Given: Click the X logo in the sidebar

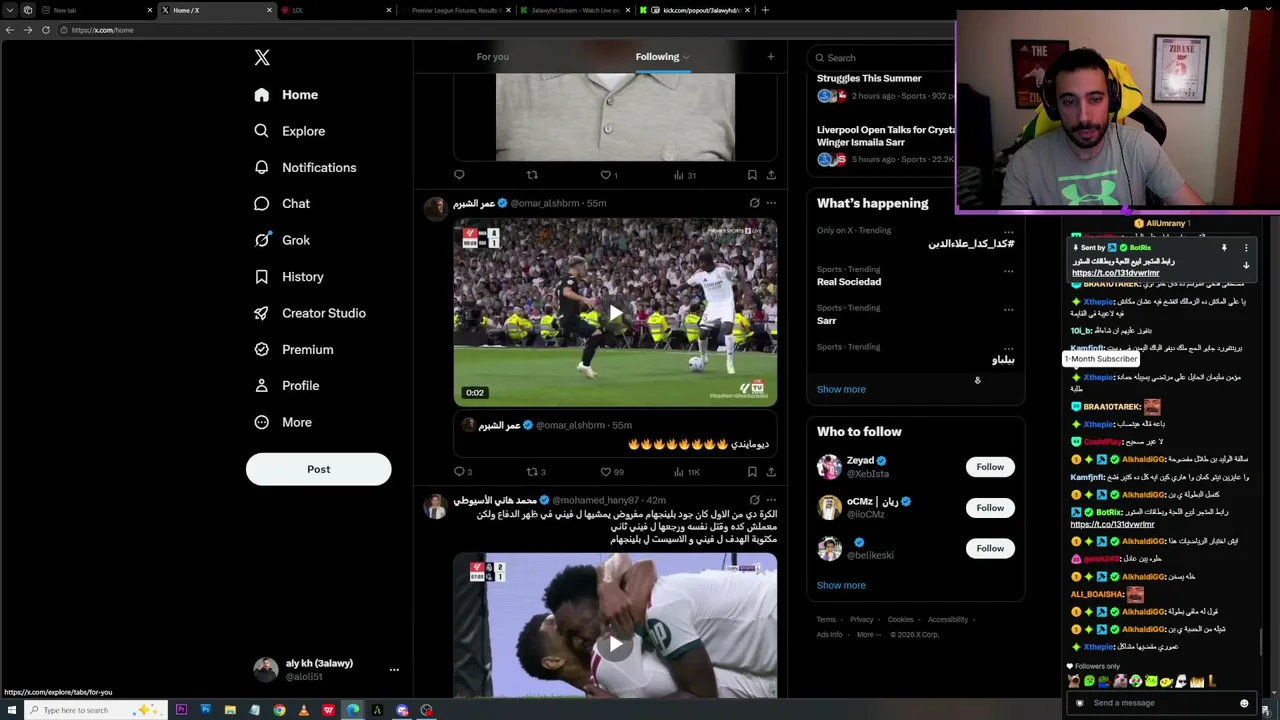Looking at the screenshot, I should point(262,58).
